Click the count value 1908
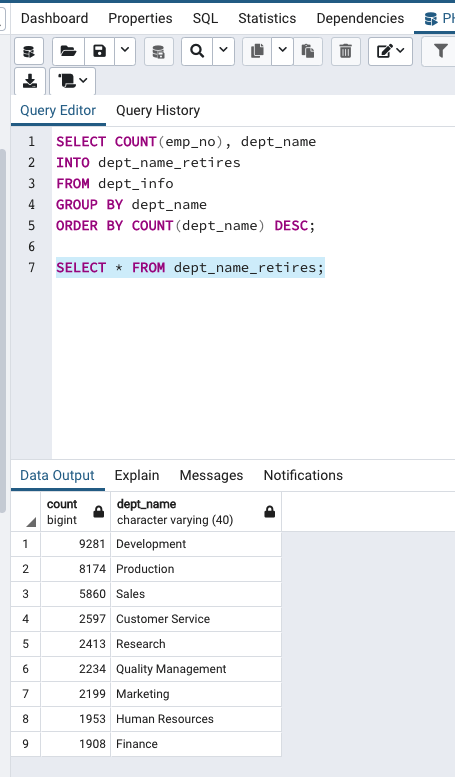This screenshot has height=777, width=455. (75, 744)
